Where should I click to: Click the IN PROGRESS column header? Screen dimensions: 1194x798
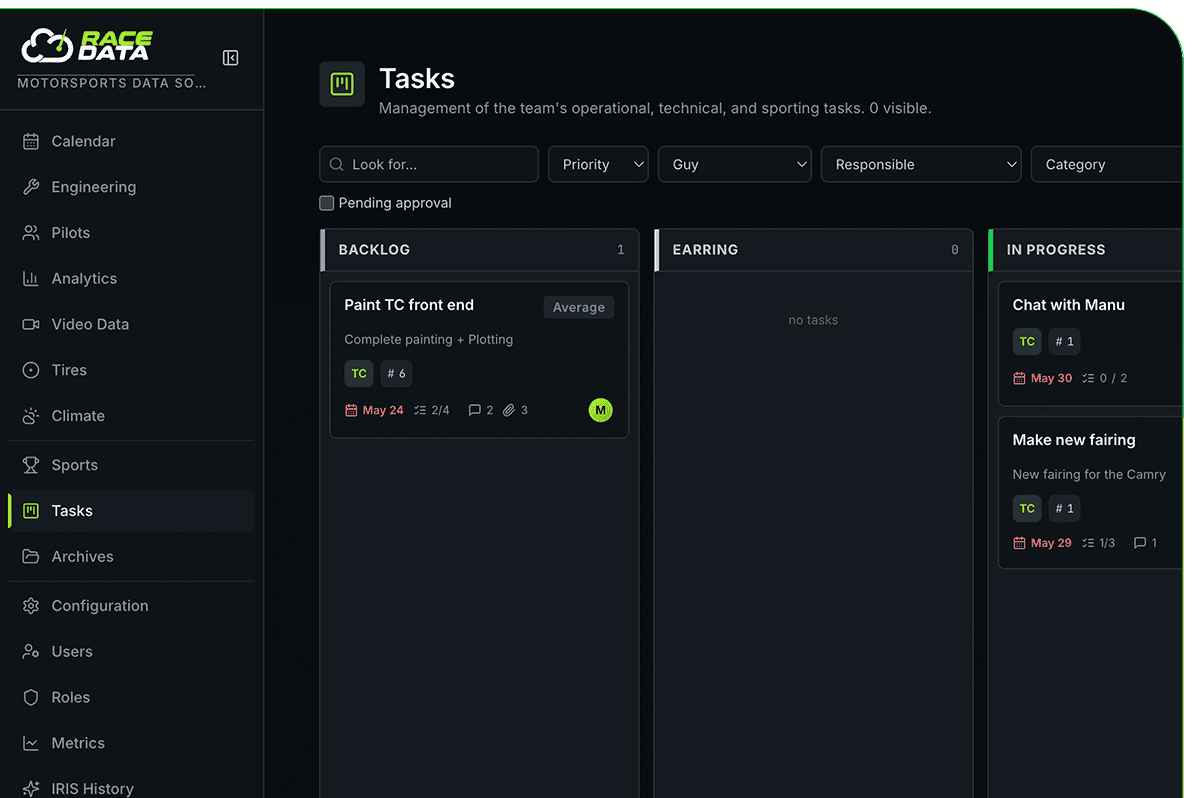pyautogui.click(x=1087, y=250)
